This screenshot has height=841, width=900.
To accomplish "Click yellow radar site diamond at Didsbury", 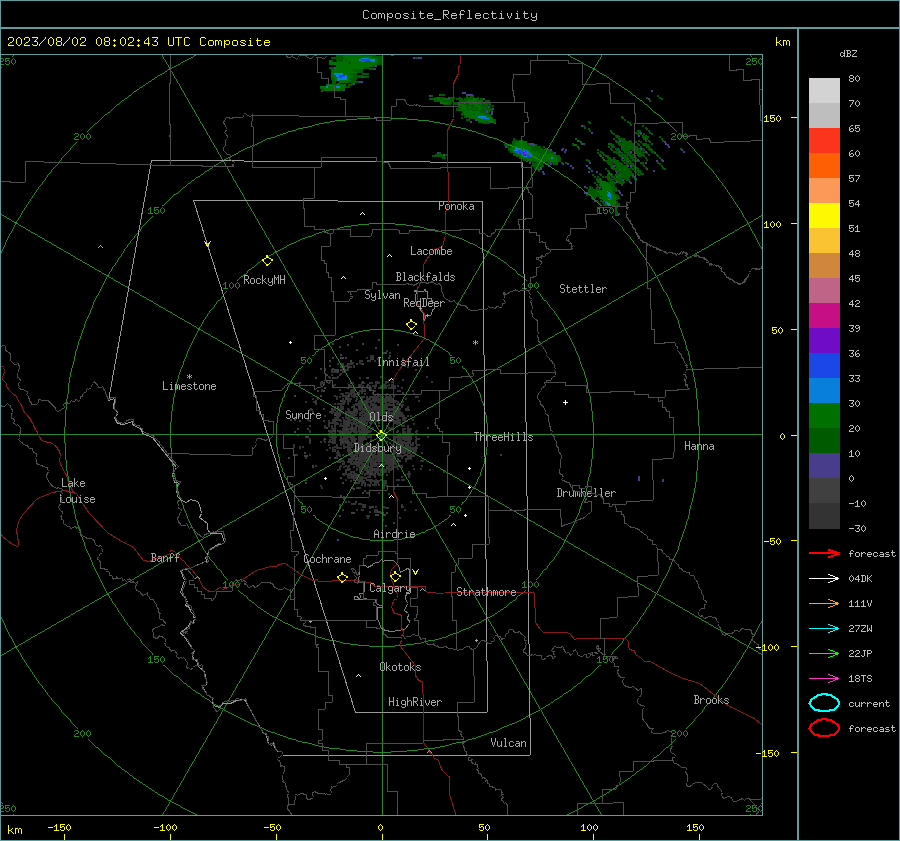I will [382, 436].
